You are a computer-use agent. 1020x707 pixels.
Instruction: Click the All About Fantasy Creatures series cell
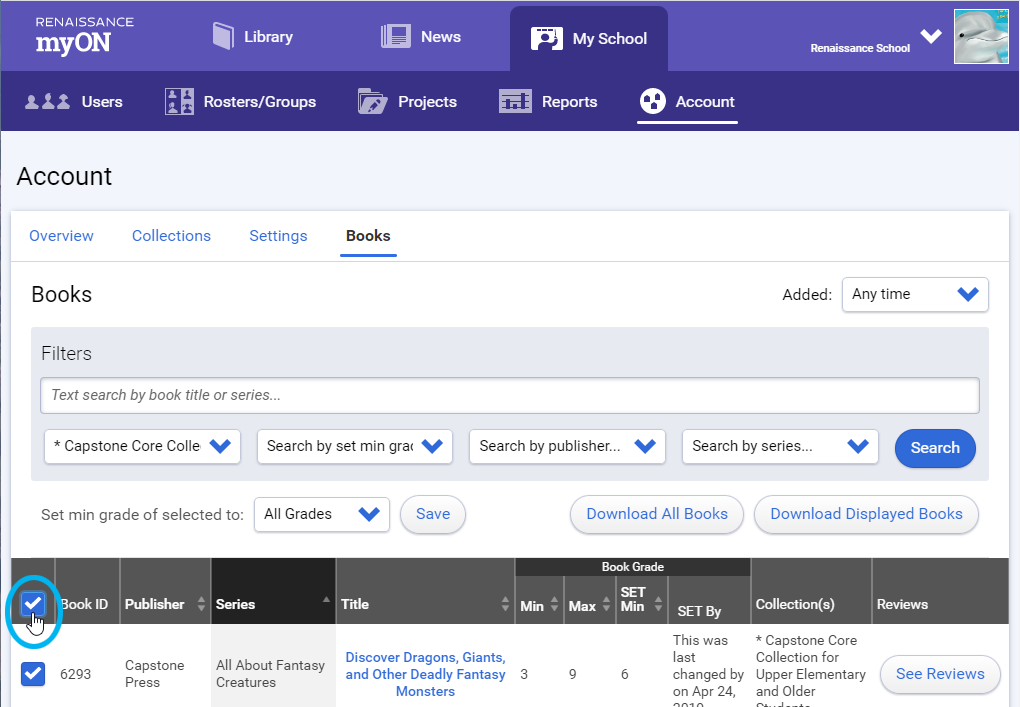click(271, 674)
